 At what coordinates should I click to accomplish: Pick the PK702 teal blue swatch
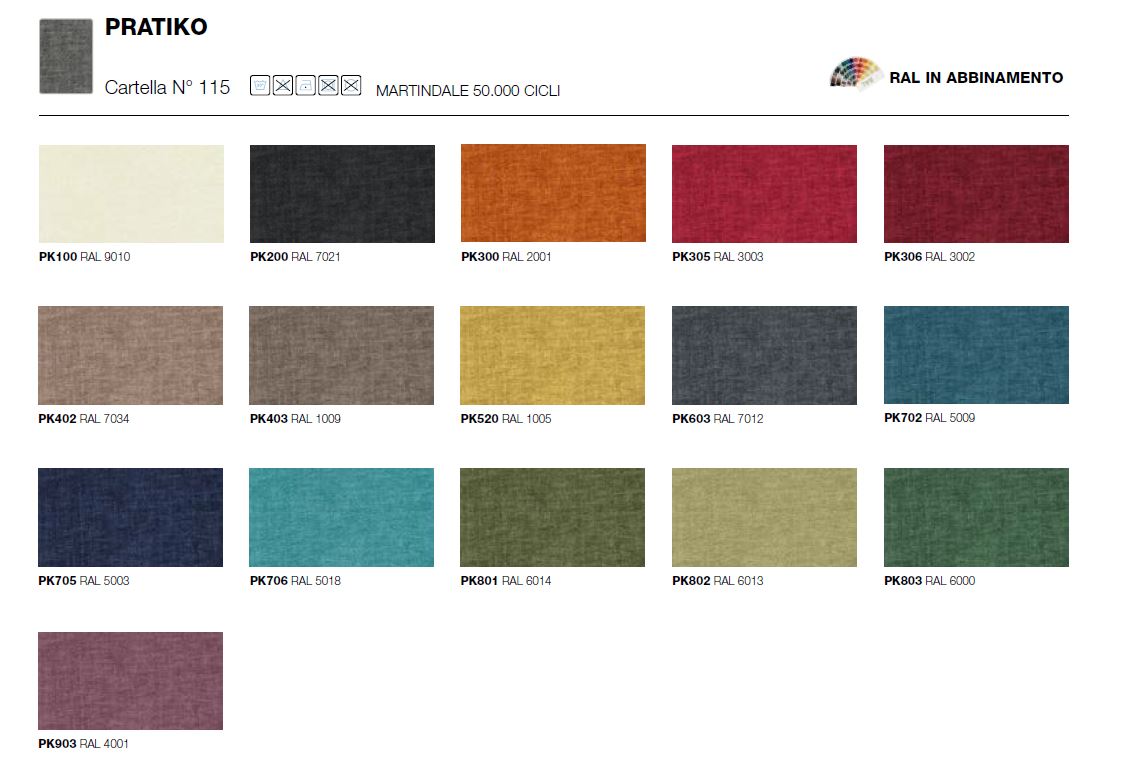coord(976,355)
